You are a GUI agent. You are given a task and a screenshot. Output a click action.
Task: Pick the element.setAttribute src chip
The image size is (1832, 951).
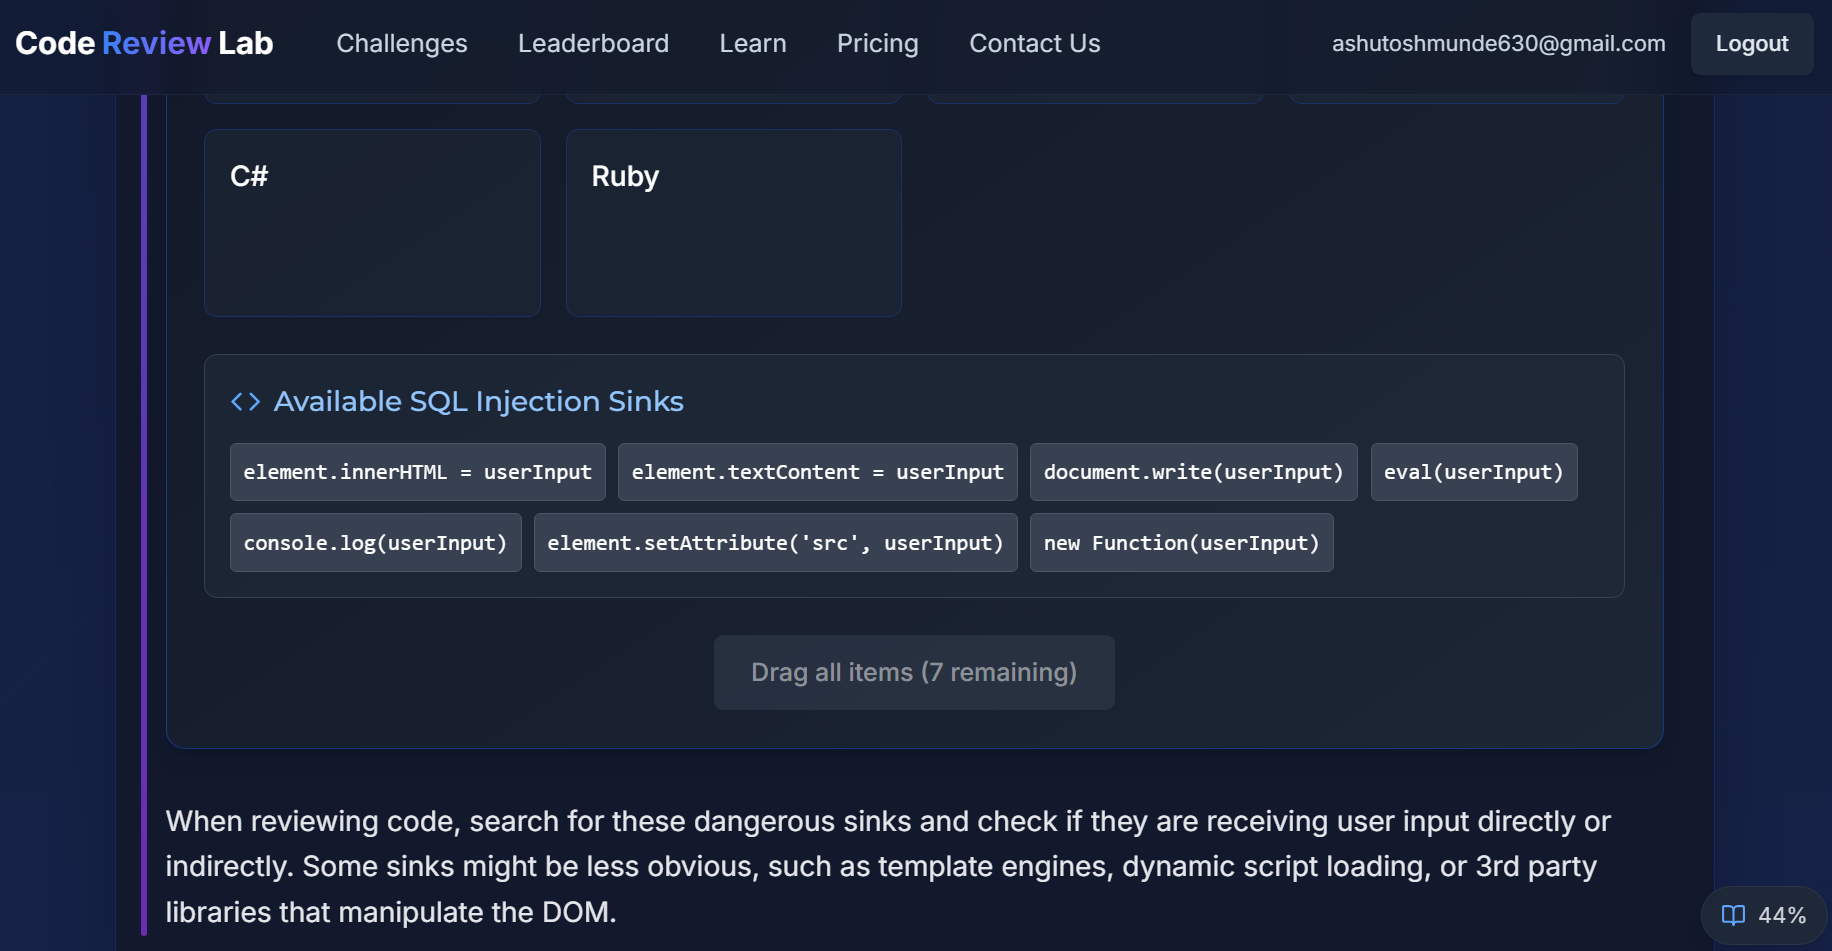coord(775,543)
